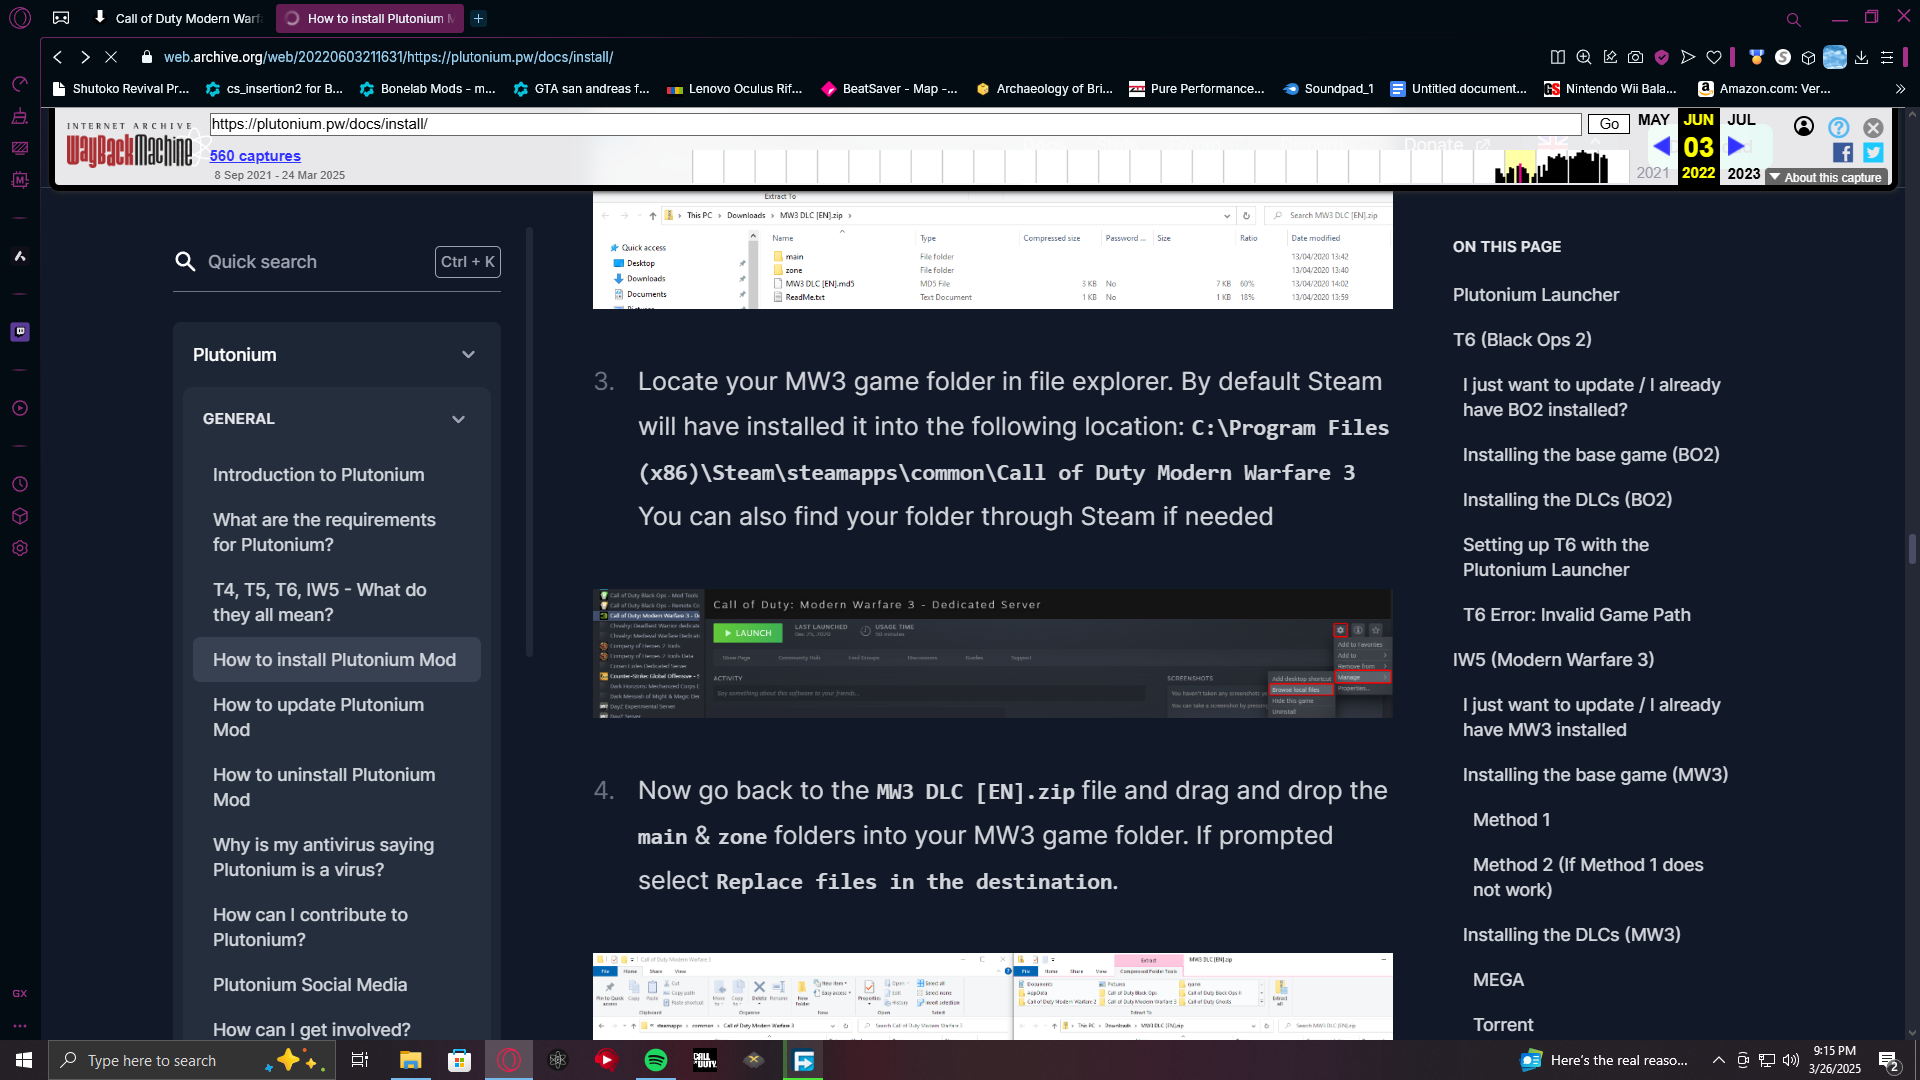Image resolution: width=1920 pixels, height=1080 pixels.
Task: Share capture on Facebook
Action: [1842, 152]
